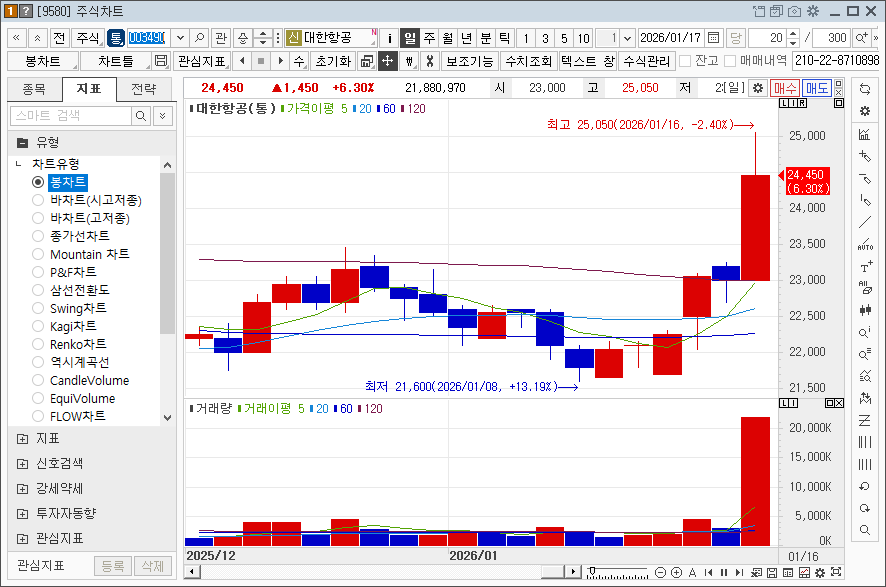
Task: Select the trend line drawing tool
Action: (x=865, y=222)
